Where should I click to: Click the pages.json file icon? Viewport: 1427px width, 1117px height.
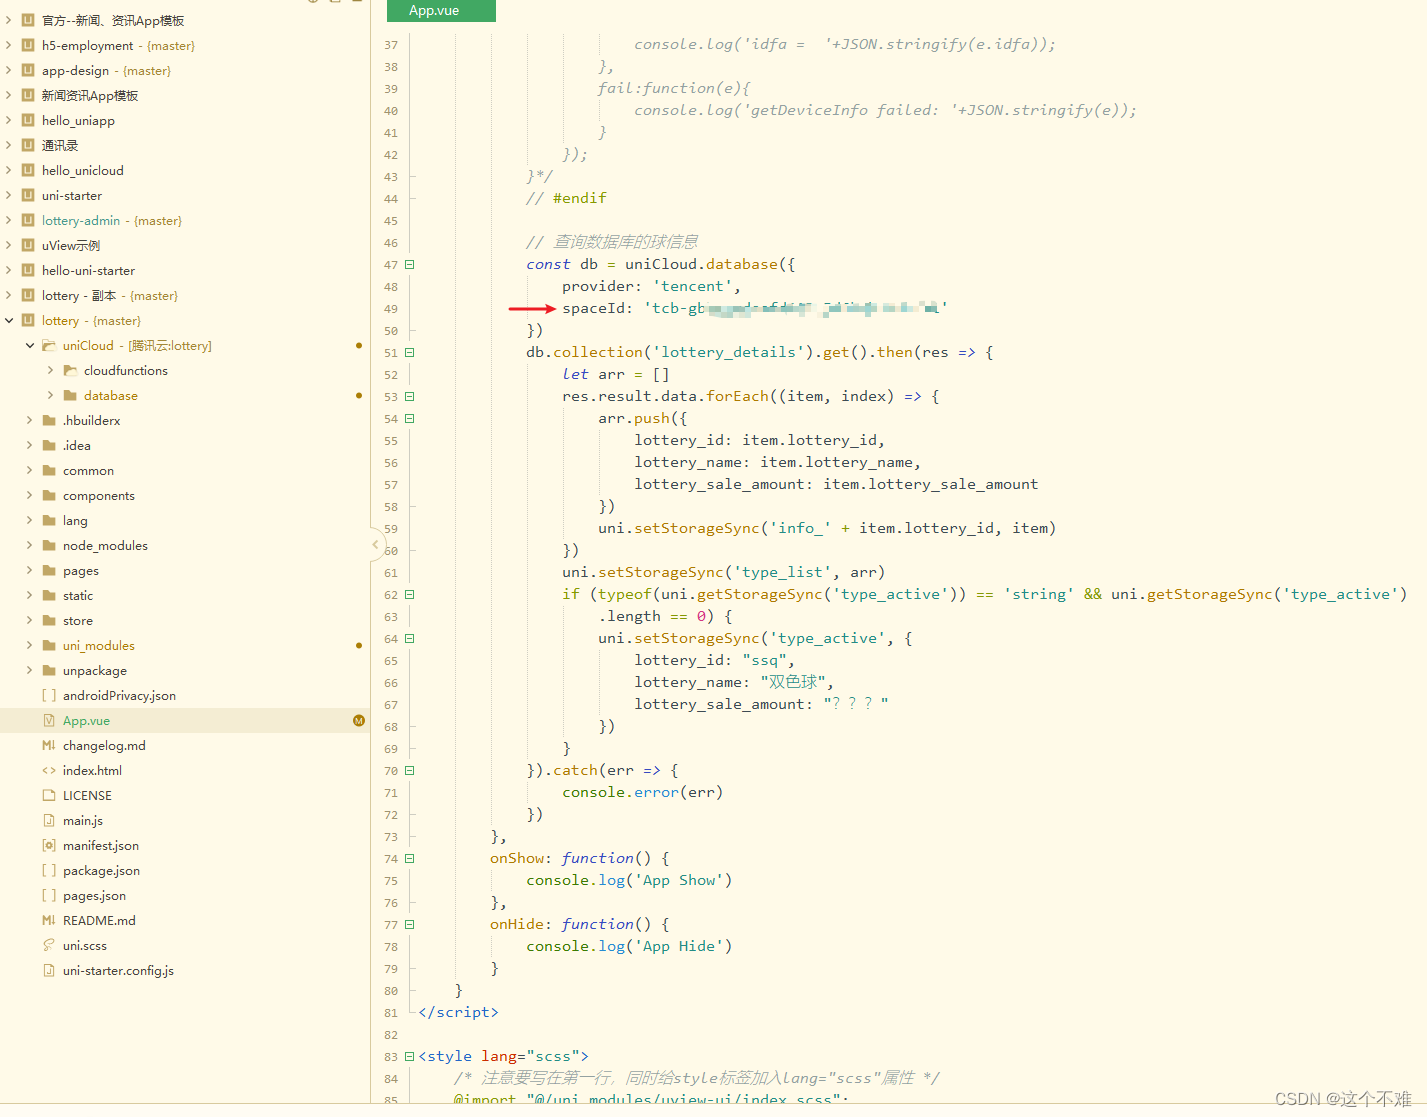pyautogui.click(x=49, y=895)
